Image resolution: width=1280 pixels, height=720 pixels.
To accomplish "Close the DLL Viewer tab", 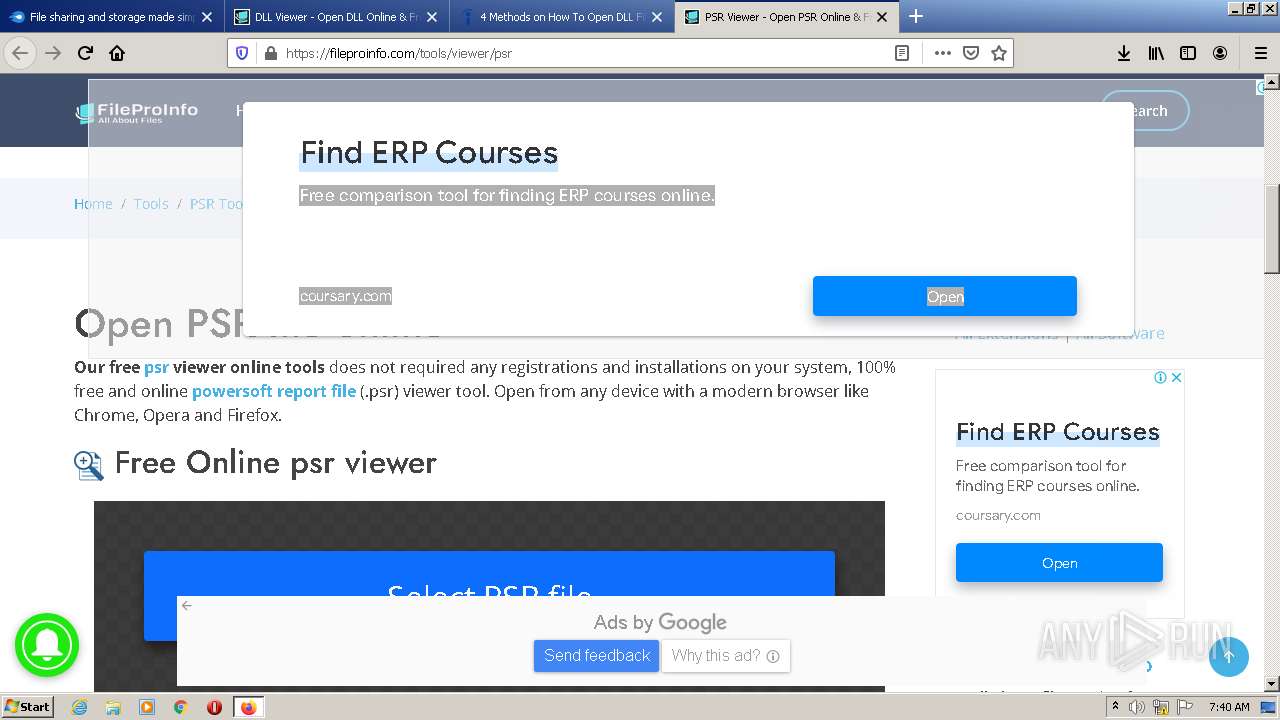I will [432, 16].
